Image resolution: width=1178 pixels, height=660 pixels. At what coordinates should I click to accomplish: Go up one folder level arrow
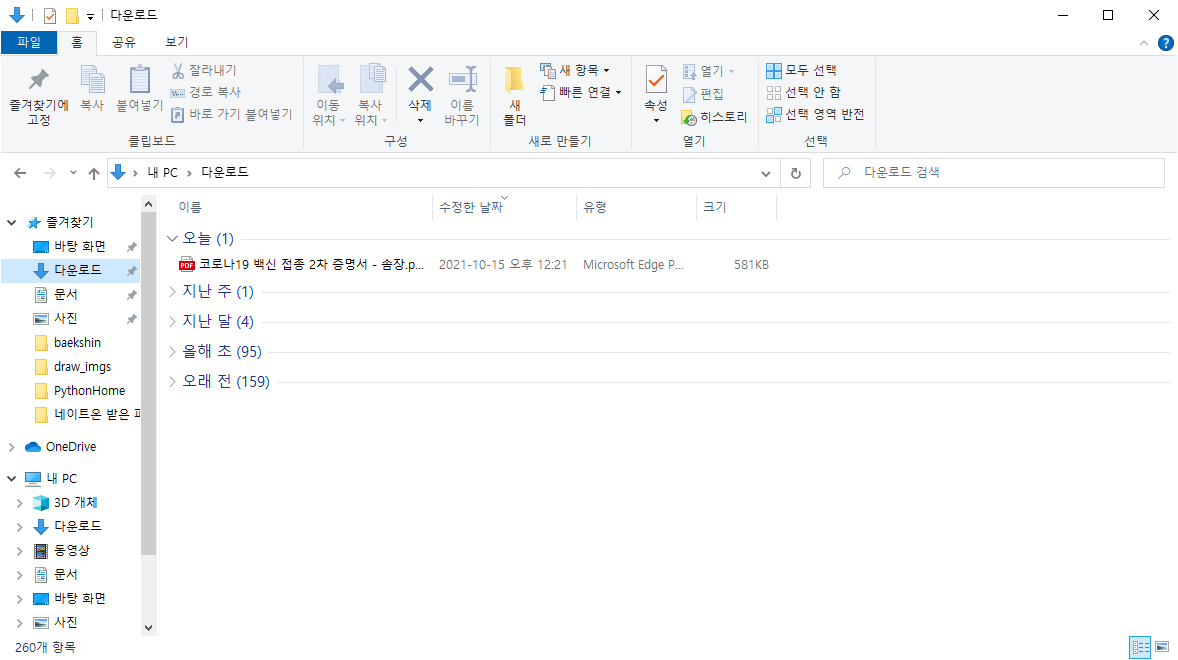coord(94,173)
